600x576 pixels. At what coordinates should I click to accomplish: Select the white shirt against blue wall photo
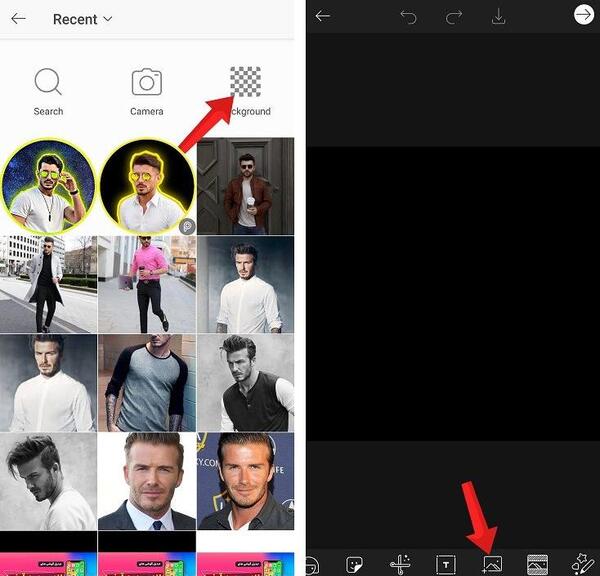(x=246, y=284)
